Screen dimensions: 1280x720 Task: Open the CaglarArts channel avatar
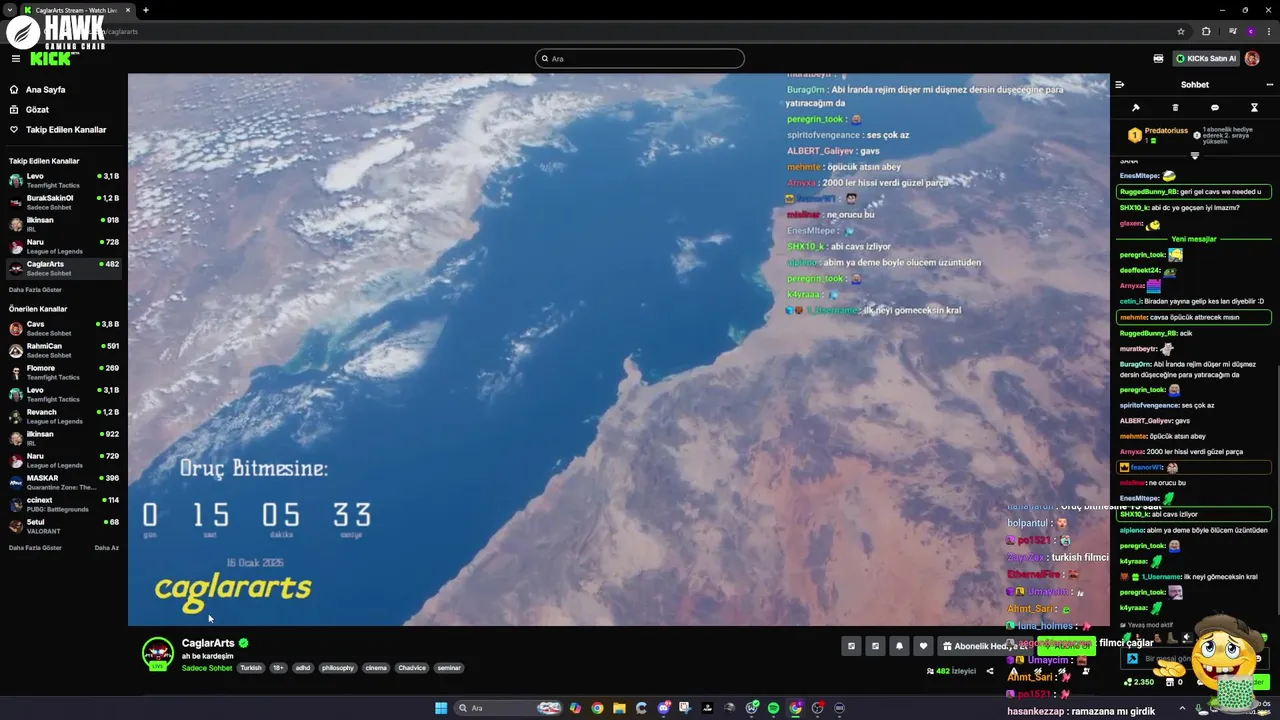pyautogui.click(x=158, y=653)
